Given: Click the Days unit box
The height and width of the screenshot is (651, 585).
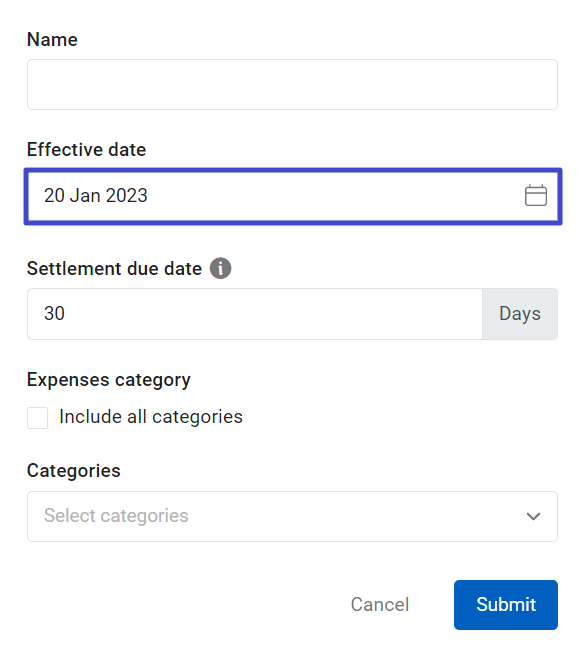Looking at the screenshot, I should pyautogui.click(x=520, y=314).
